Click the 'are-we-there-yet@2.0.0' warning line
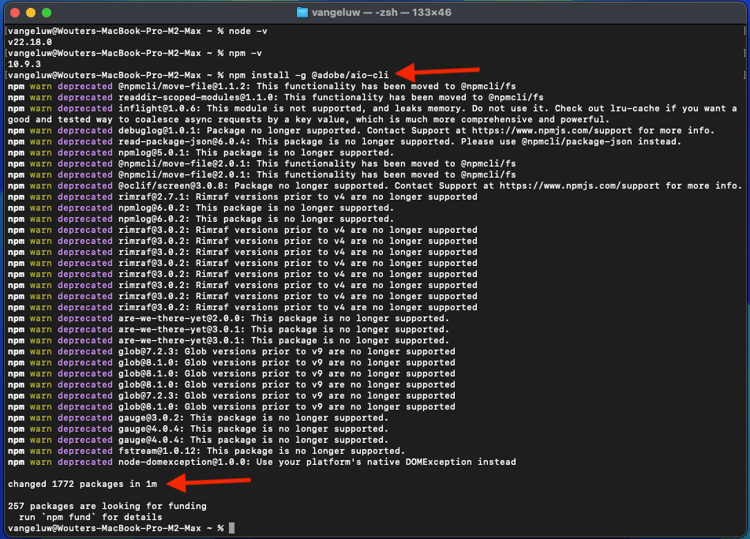Screen dimensions: 750x539 coord(229,318)
